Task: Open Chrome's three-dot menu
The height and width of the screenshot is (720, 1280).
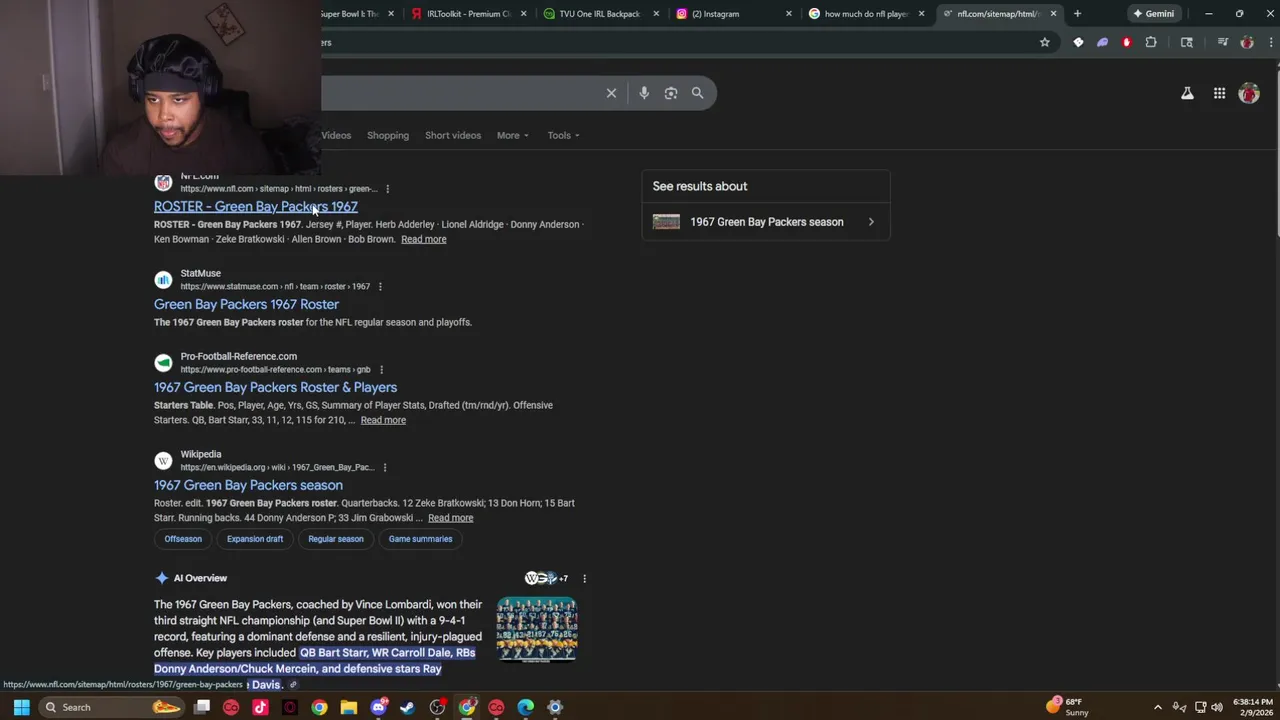Action: point(1271,42)
